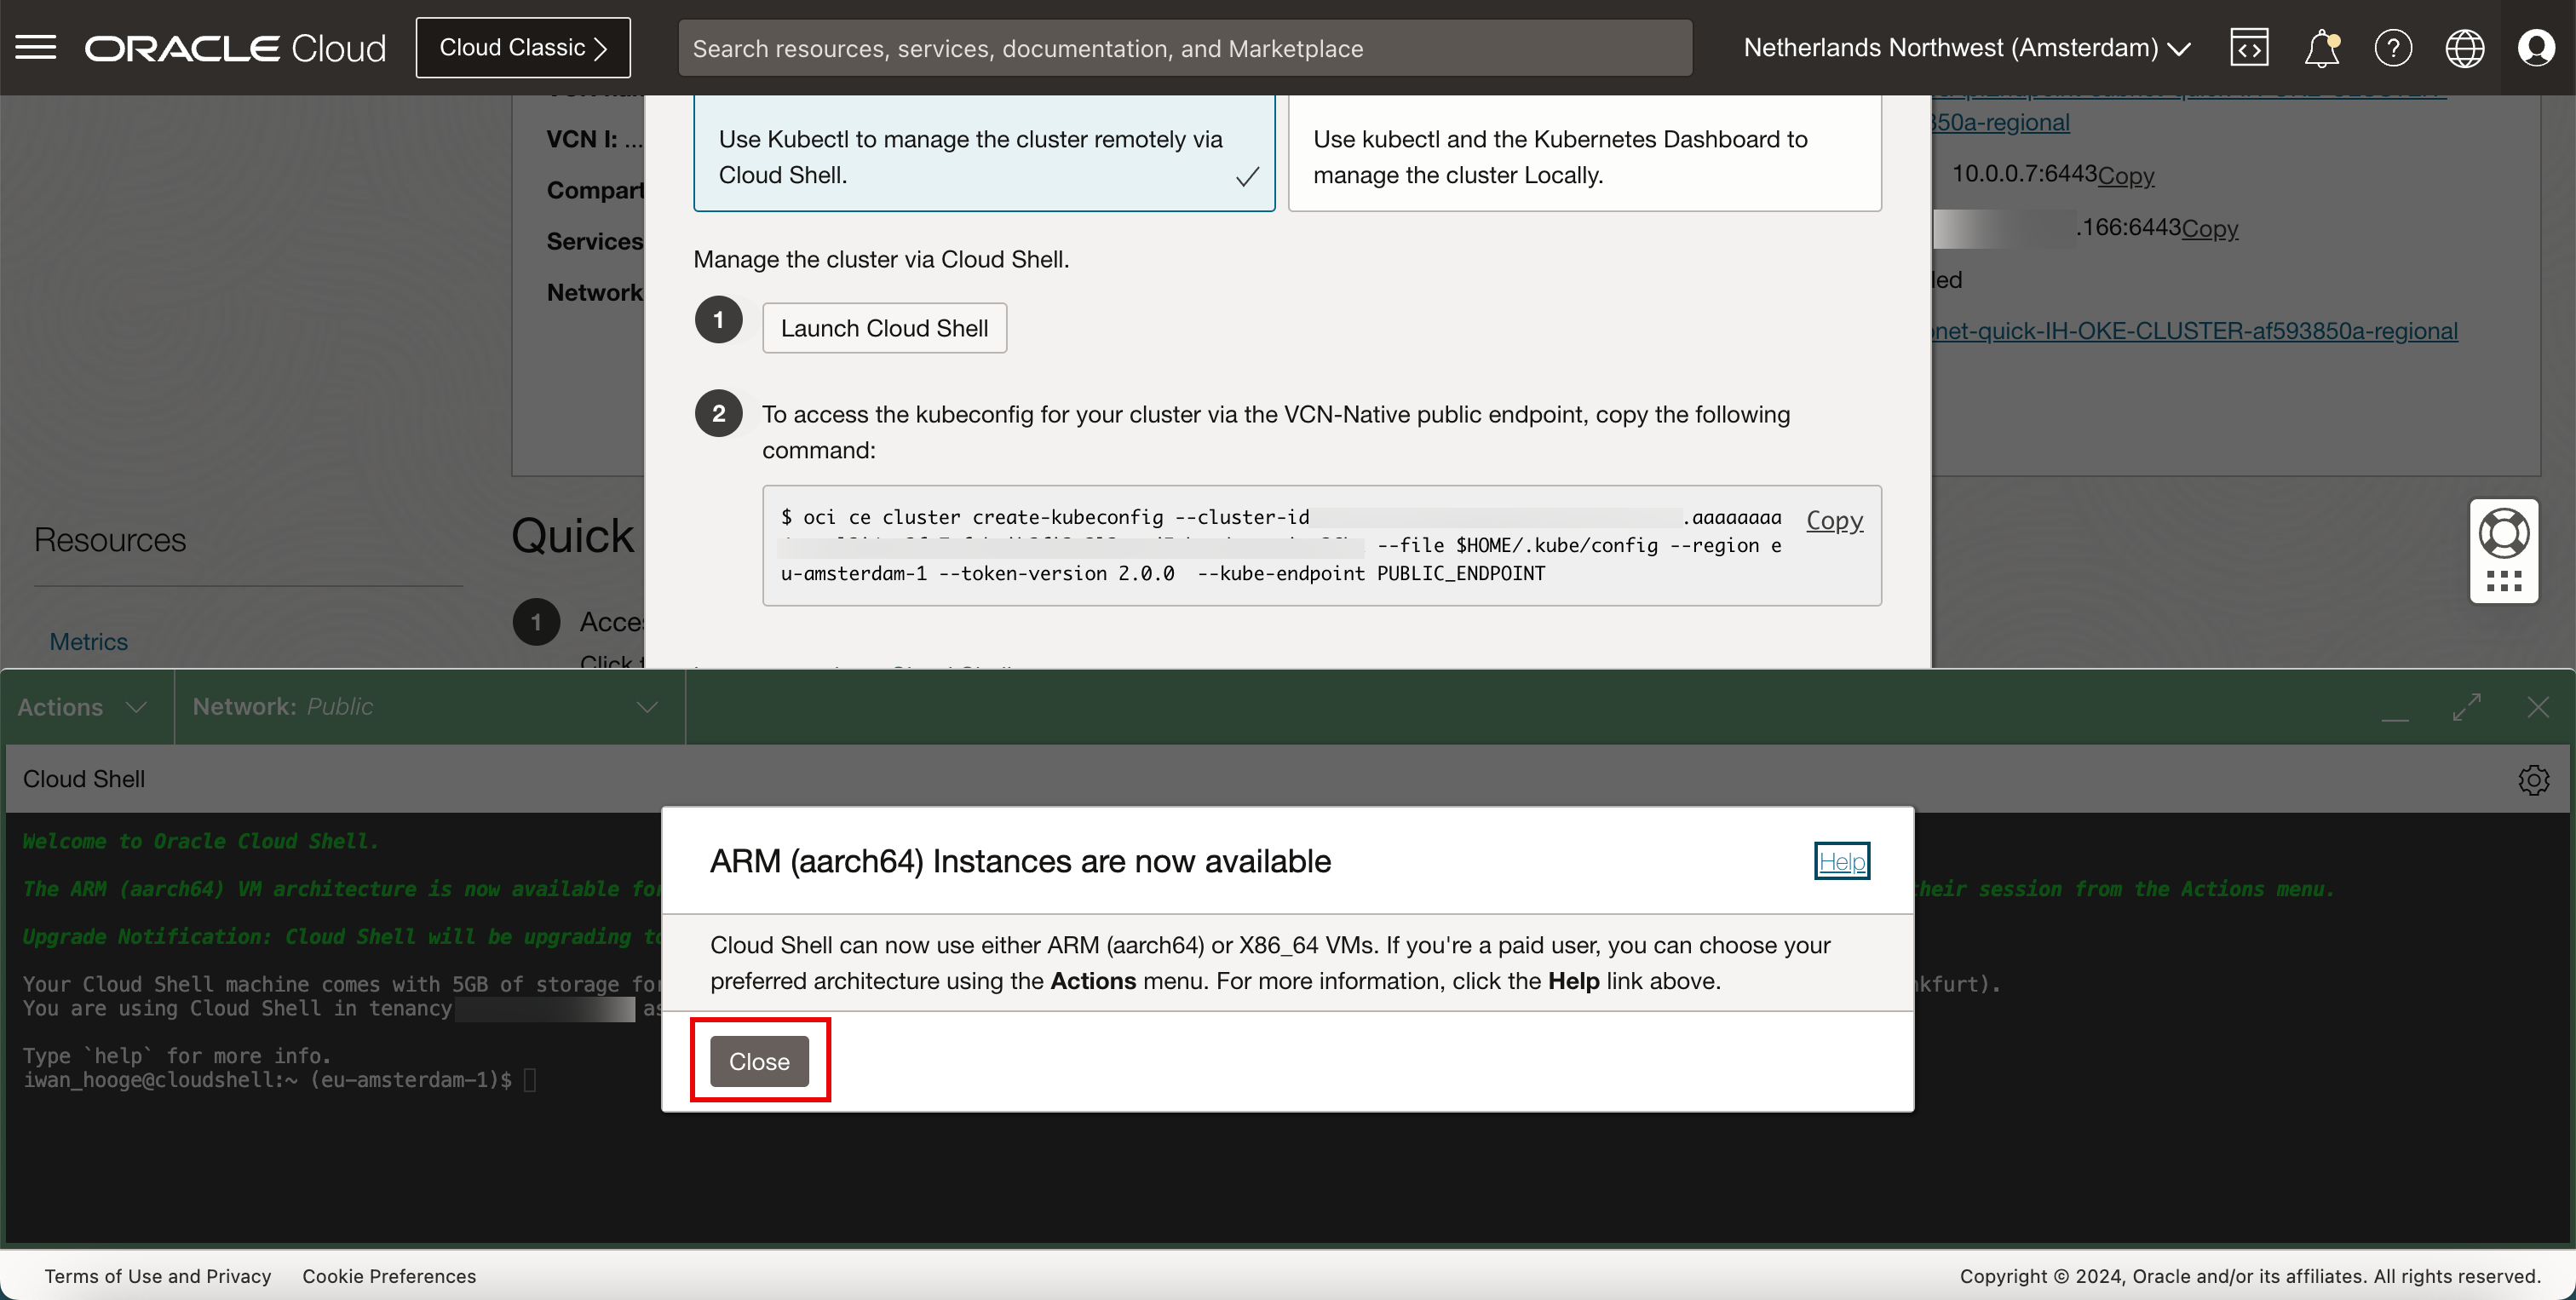
Task: Open the OKE-CLUSTER regional subnet link
Action: click(x=2194, y=331)
